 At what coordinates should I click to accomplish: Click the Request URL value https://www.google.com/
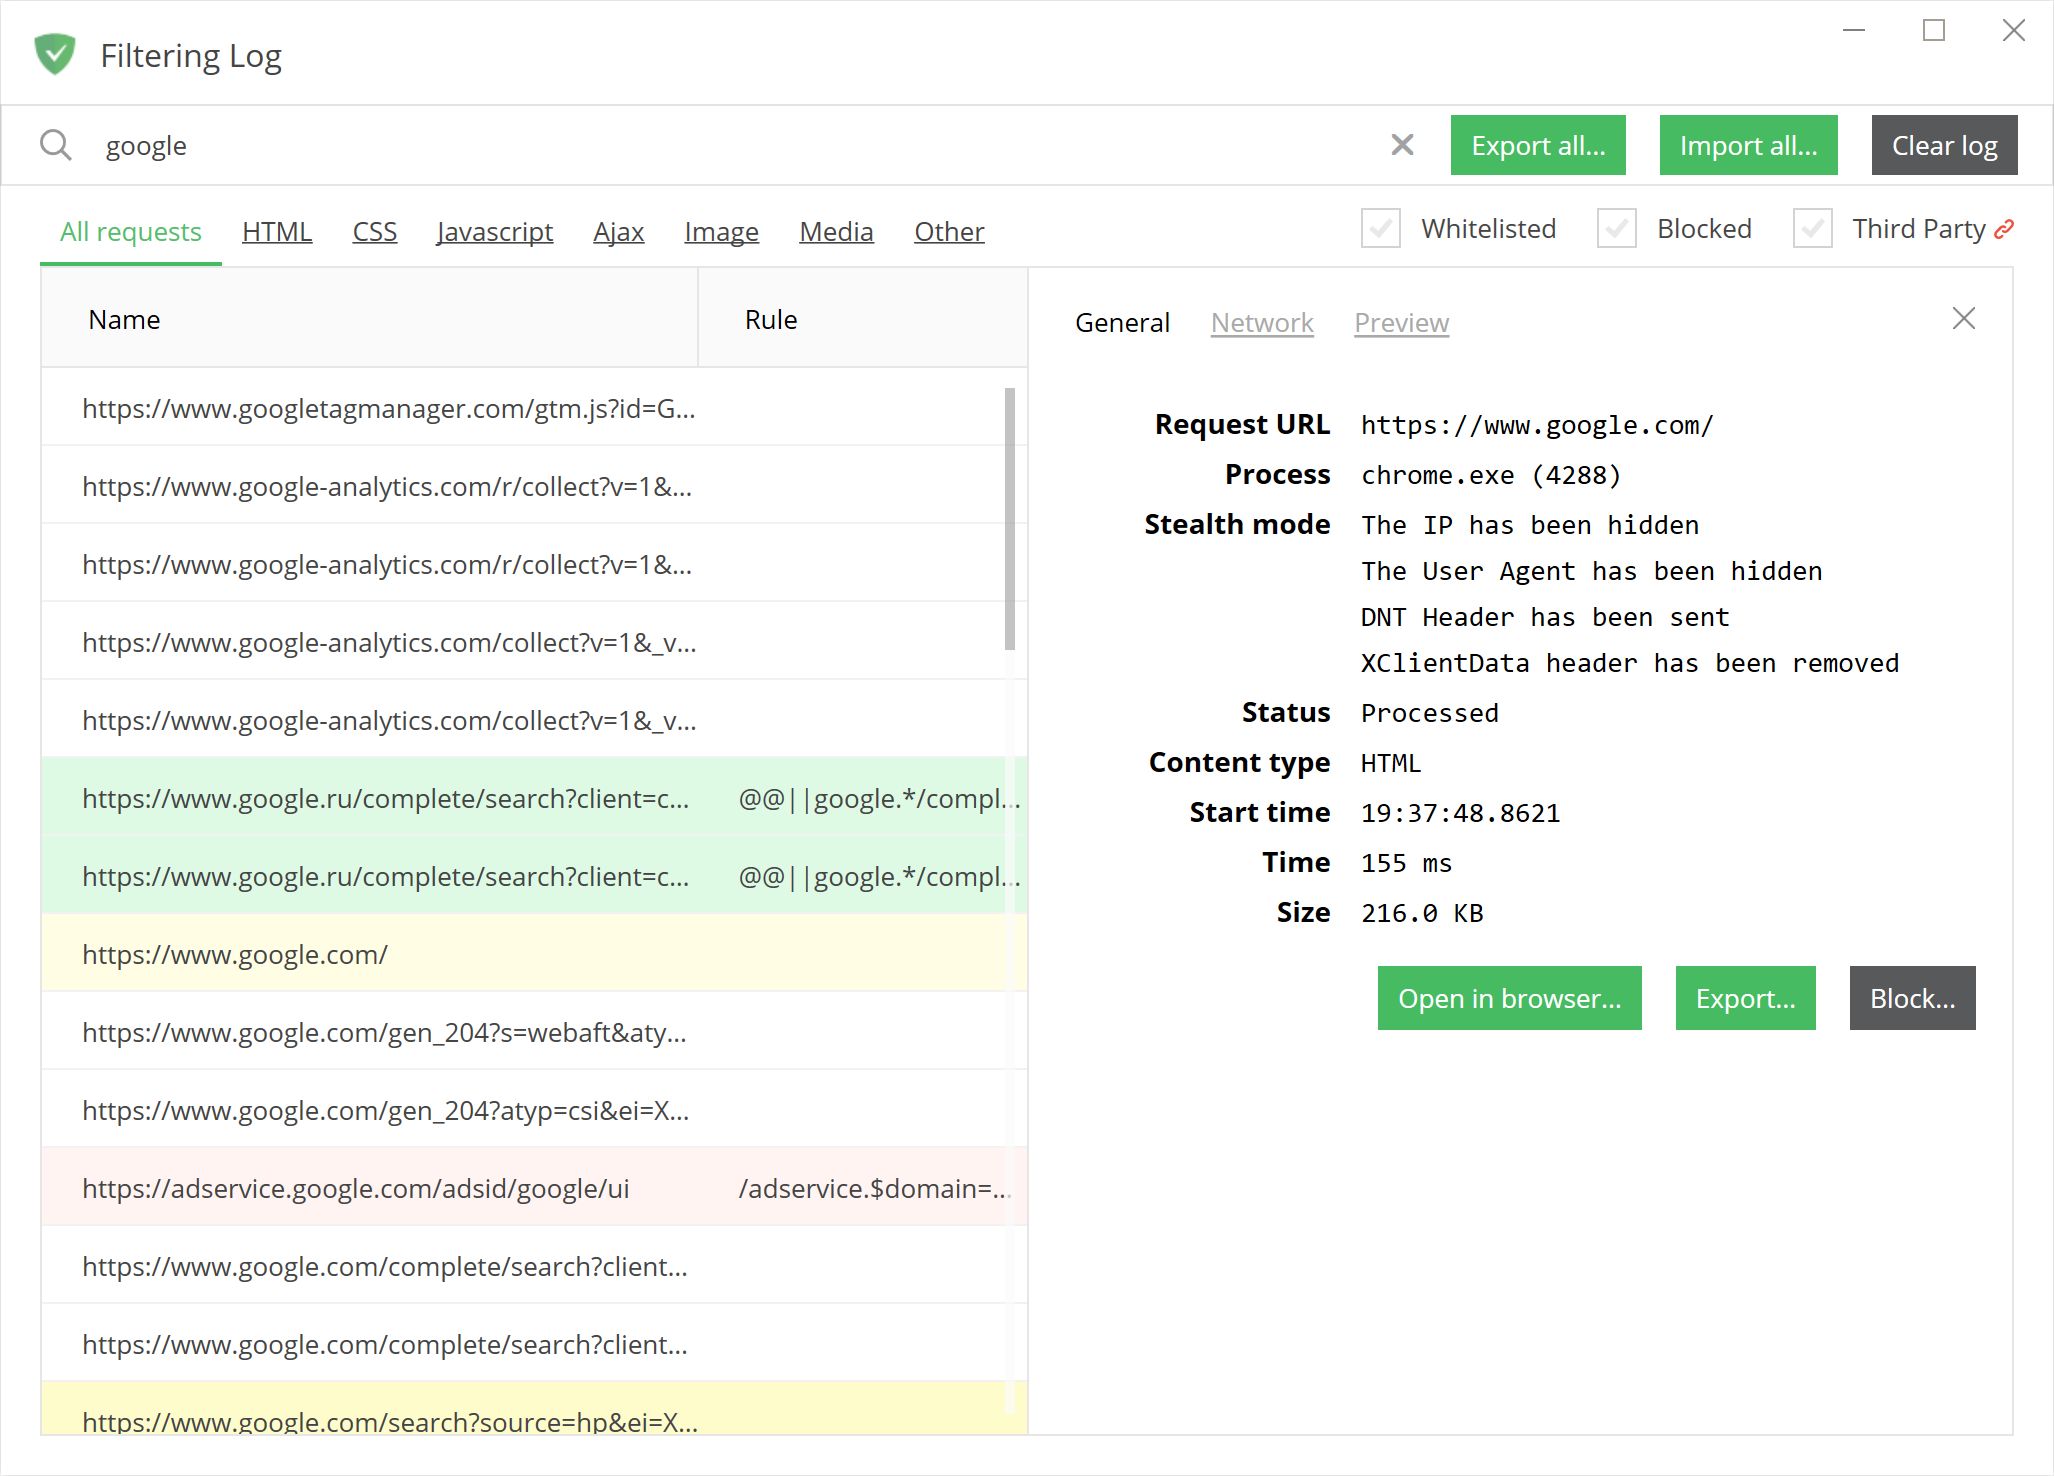coord(1537,425)
